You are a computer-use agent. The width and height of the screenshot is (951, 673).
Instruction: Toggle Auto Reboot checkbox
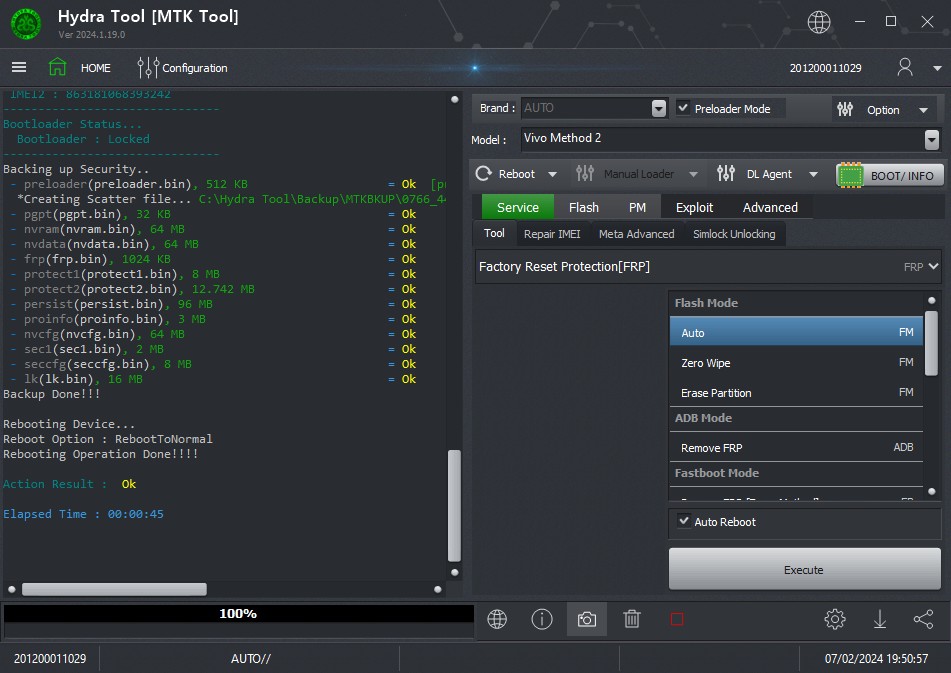point(684,521)
